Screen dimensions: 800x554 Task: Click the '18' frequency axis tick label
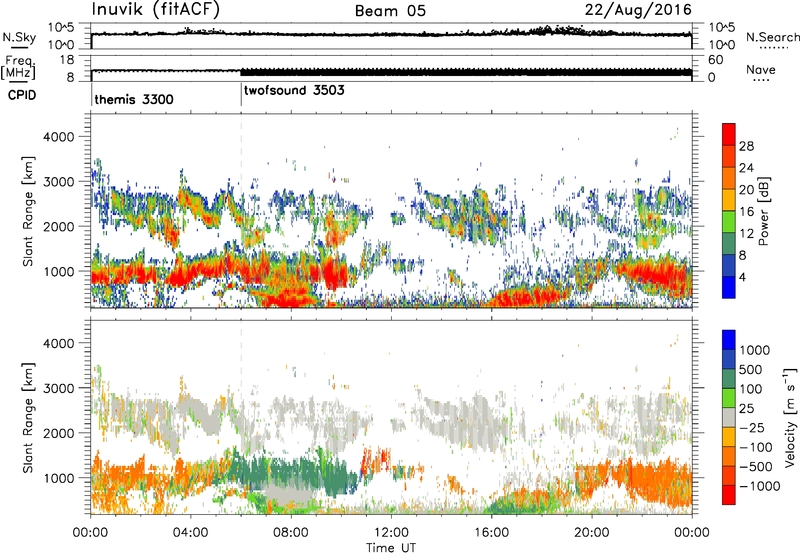point(67,60)
